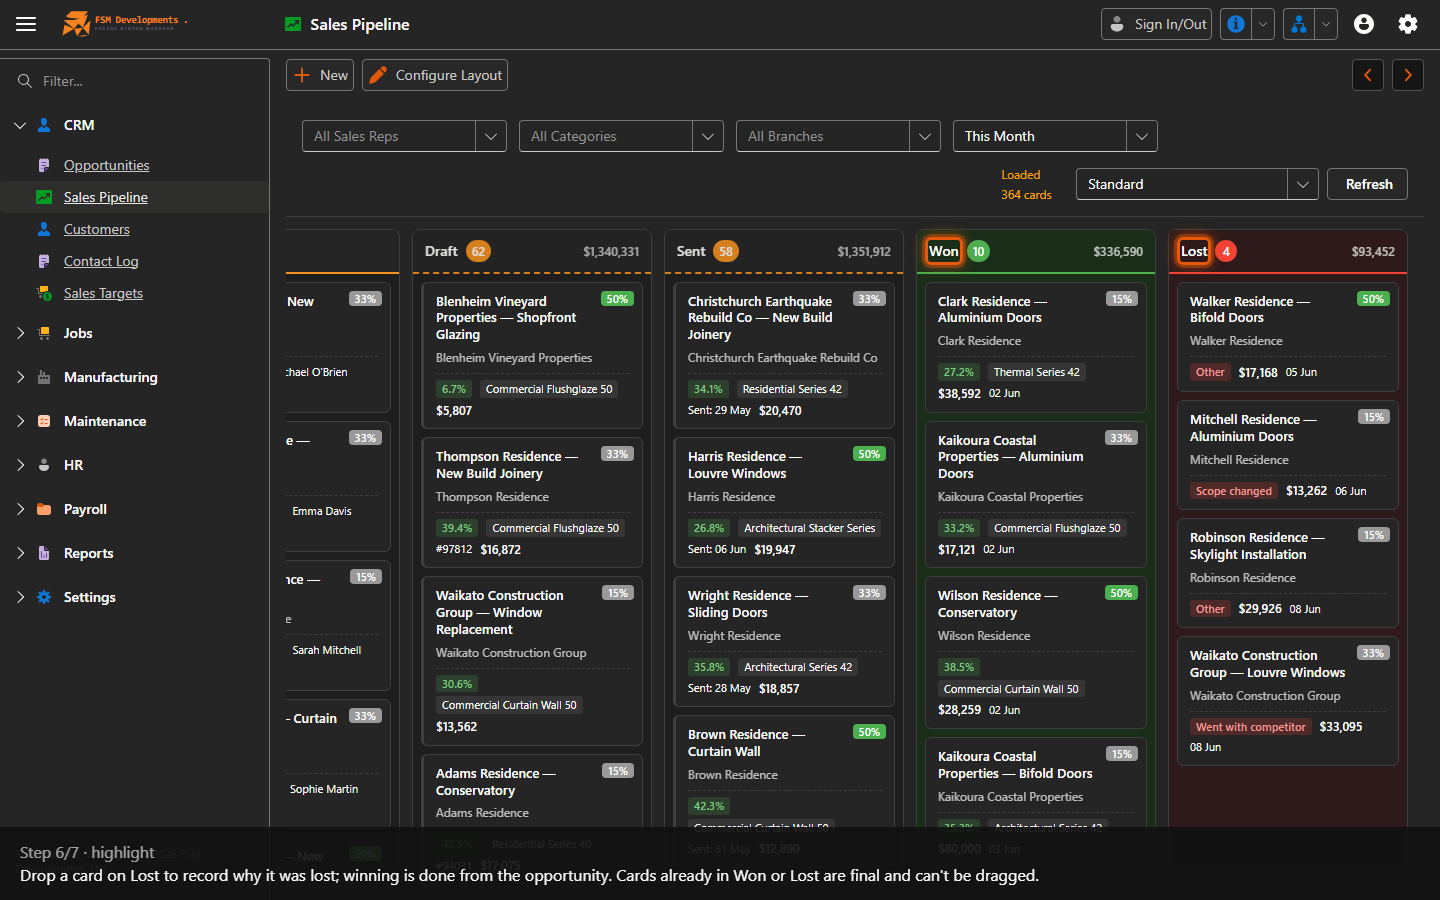Click the Contact Log sidebar icon
Viewport: 1440px width, 900px height.
pos(44,261)
